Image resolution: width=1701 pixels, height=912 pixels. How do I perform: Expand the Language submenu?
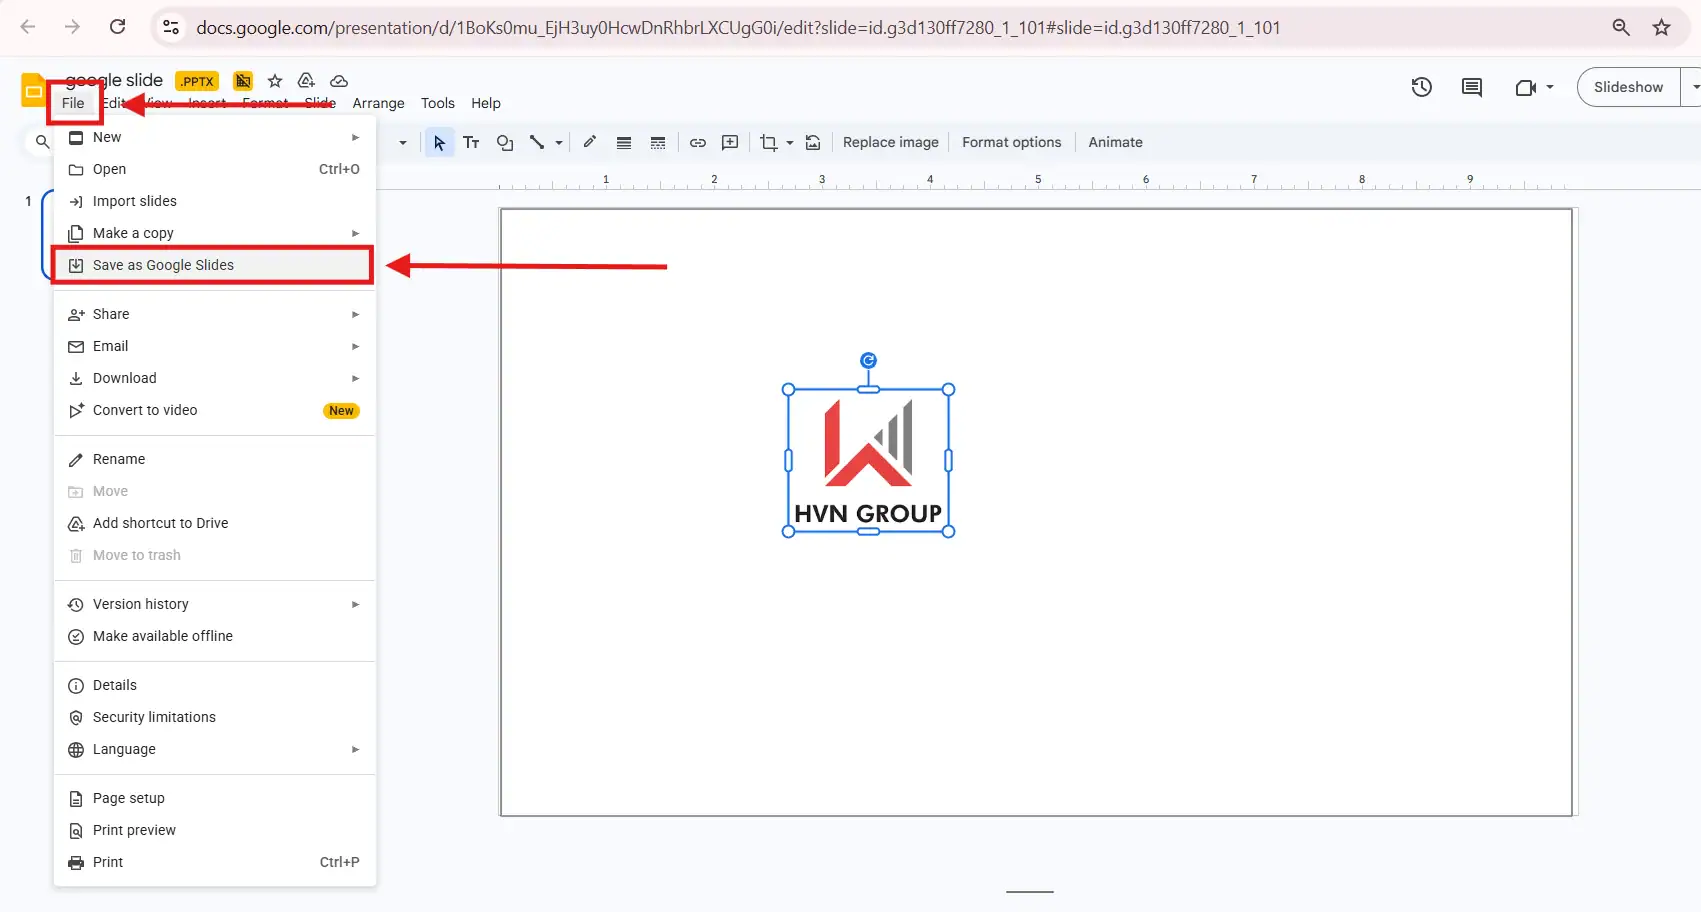pos(214,749)
